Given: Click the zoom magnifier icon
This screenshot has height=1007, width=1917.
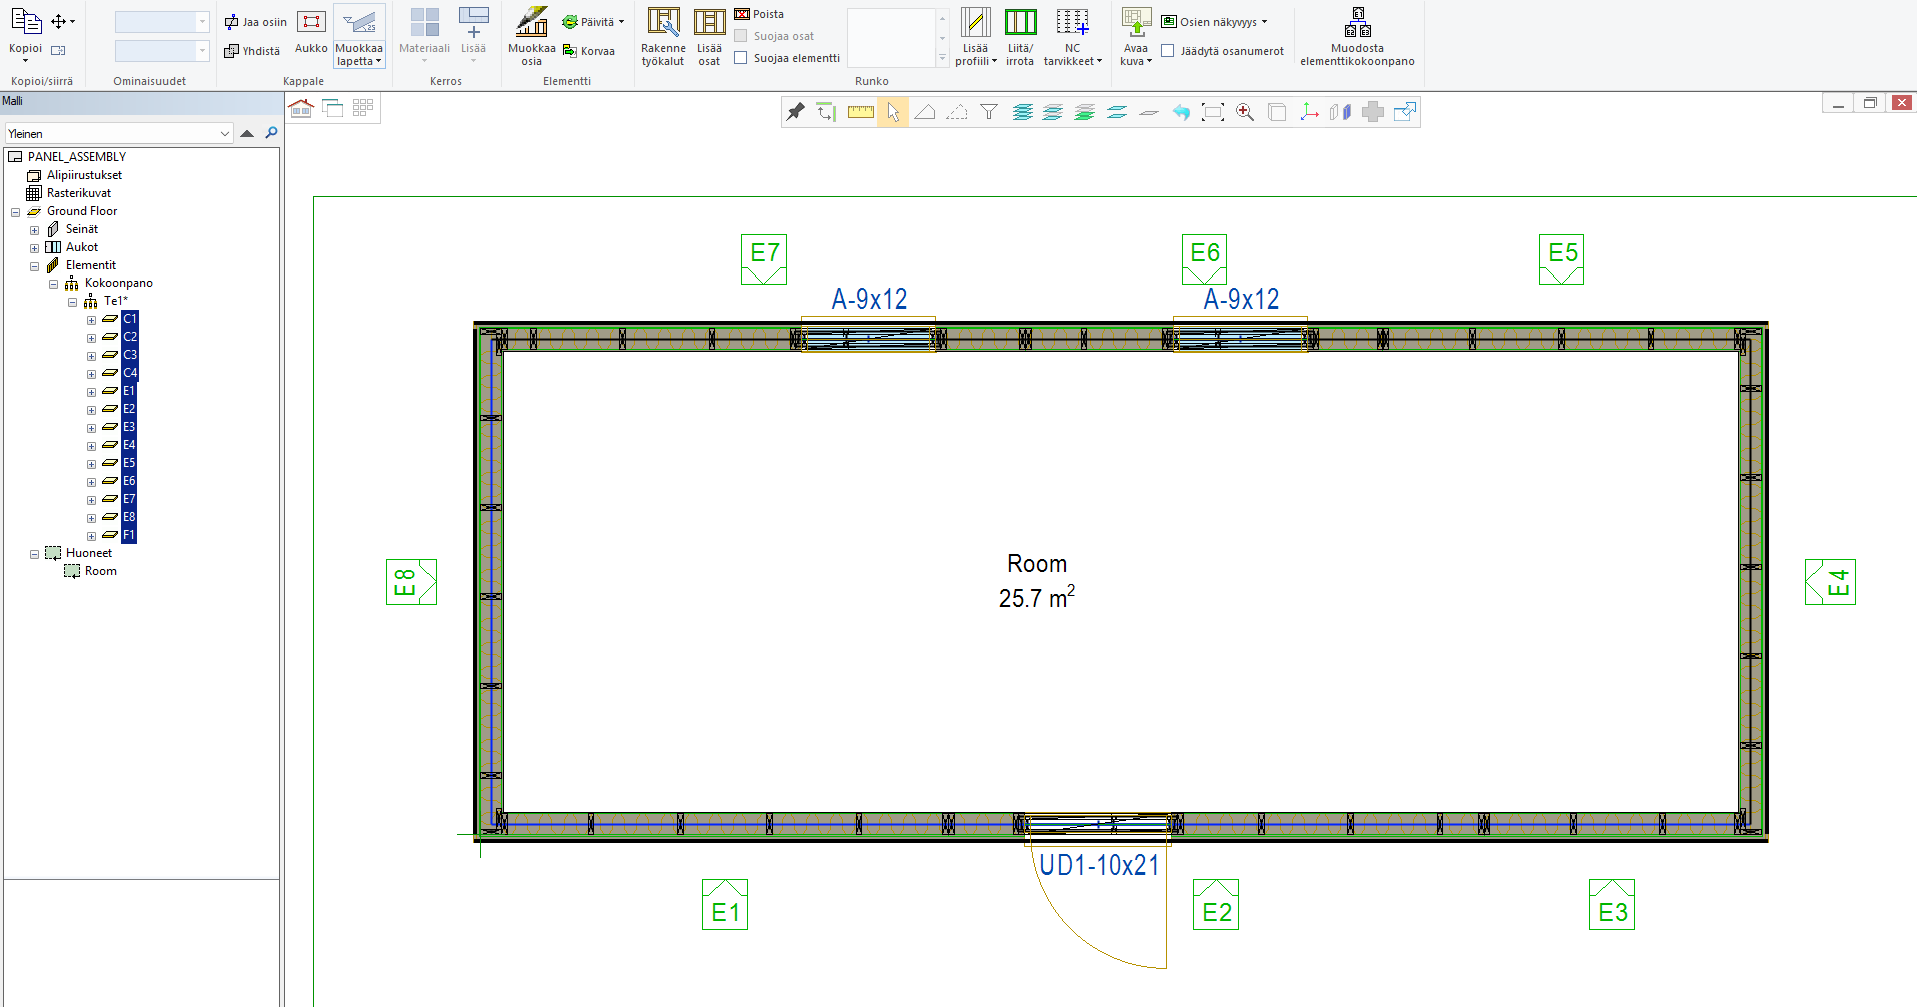Looking at the screenshot, I should 1245,112.
